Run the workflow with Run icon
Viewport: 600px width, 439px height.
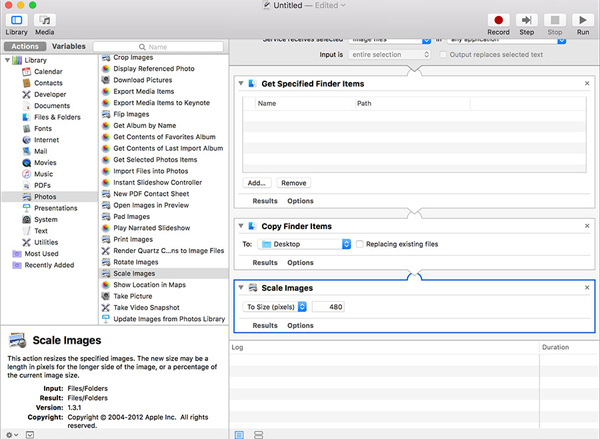[x=583, y=20]
